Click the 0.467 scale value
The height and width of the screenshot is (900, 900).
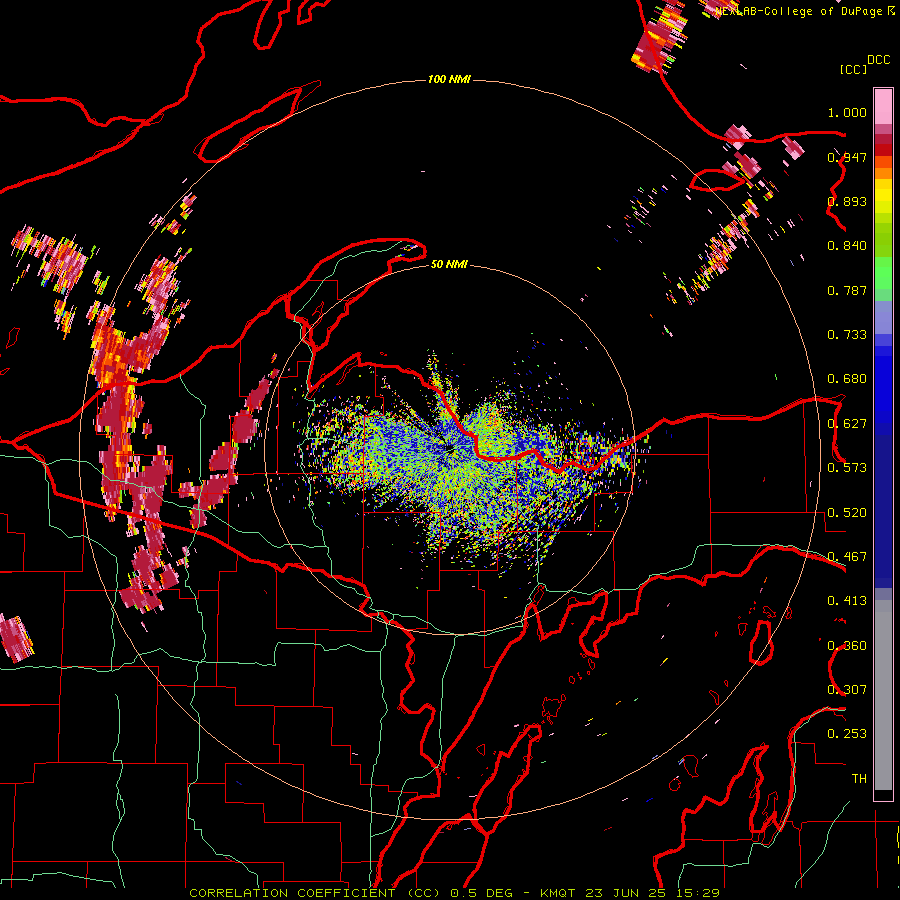pyautogui.click(x=847, y=557)
